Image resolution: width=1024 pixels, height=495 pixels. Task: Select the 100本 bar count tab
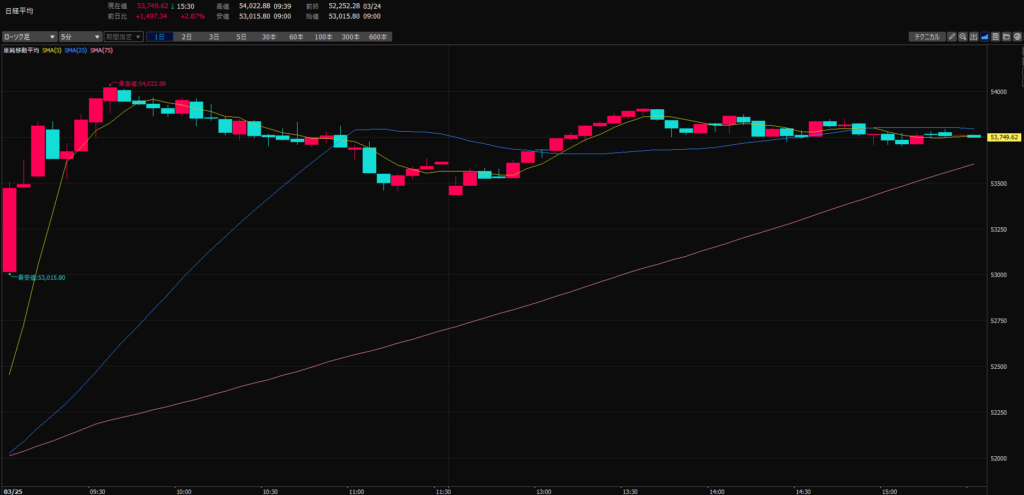(323, 37)
